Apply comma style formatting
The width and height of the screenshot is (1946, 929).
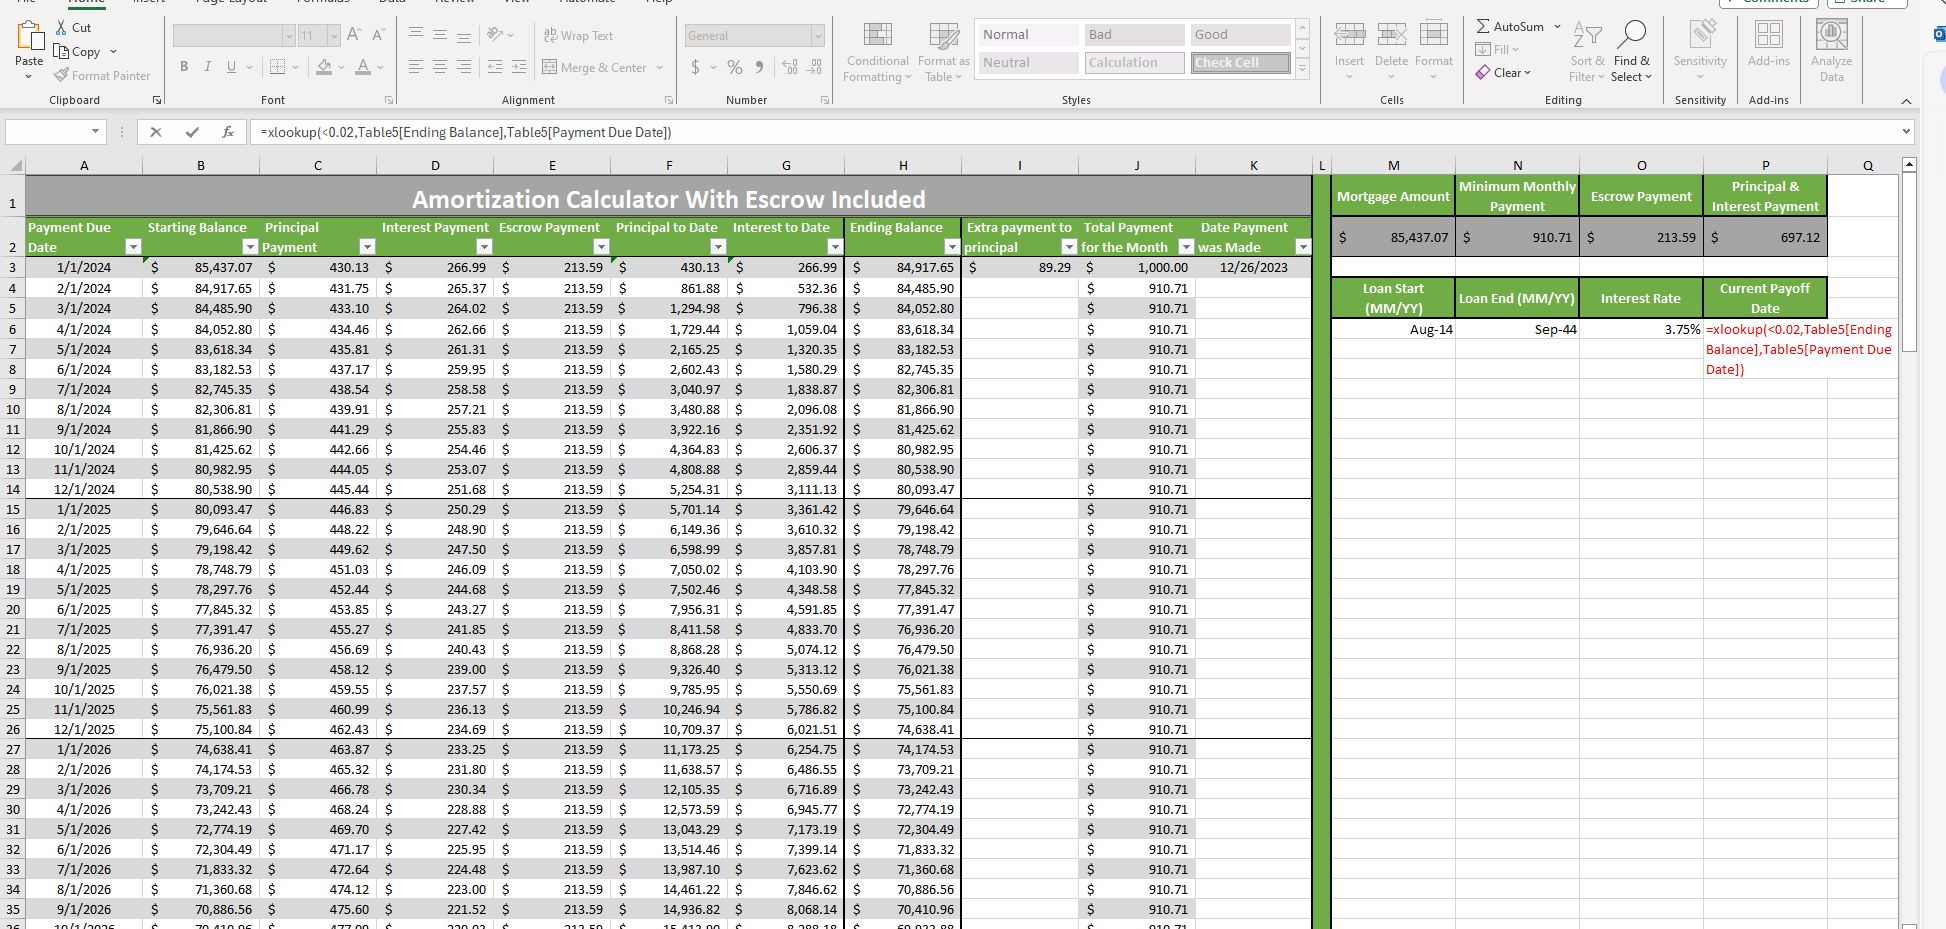[760, 68]
